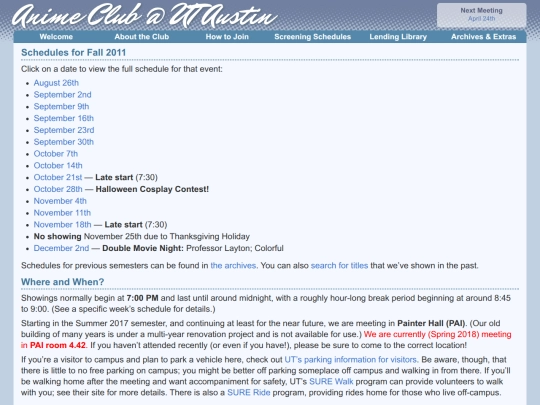The height and width of the screenshot is (405, 540).
Task: Click the red 'PAI room 4.42' text
Action: (x=58, y=345)
